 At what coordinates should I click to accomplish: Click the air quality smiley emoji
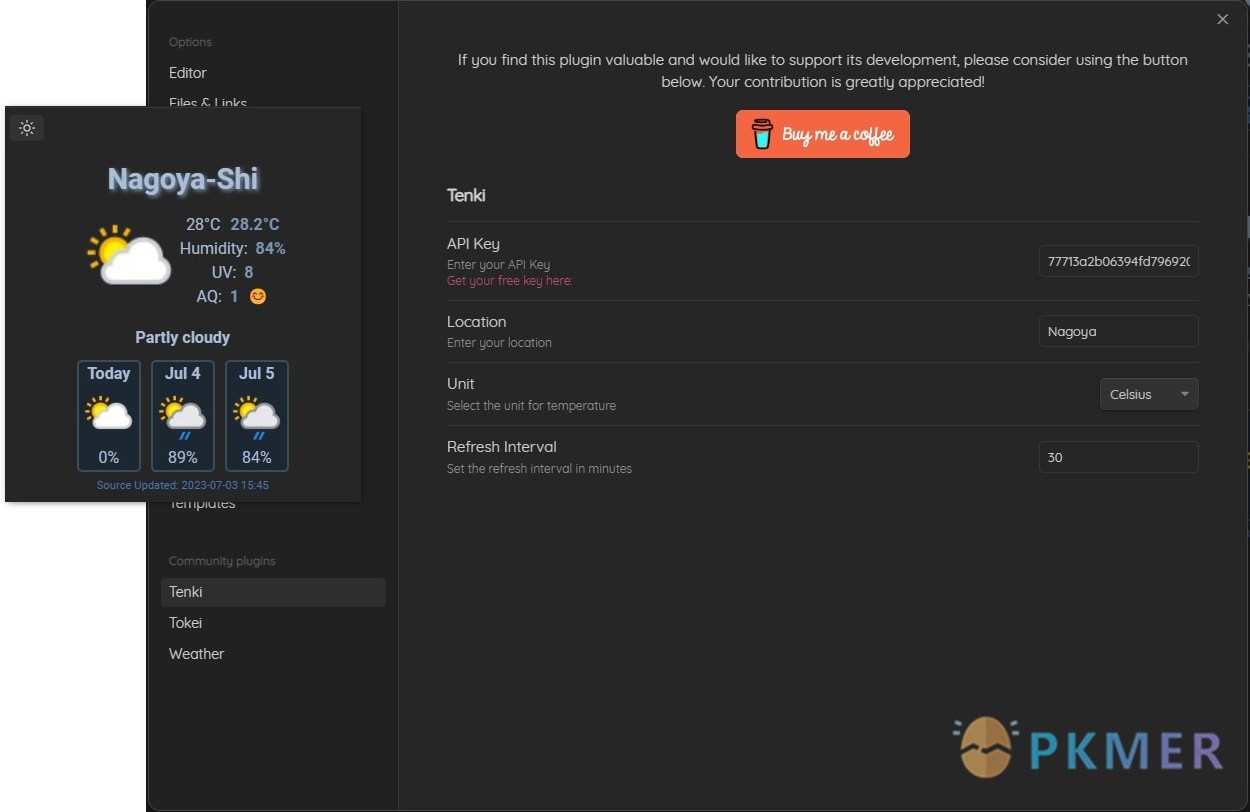pos(258,297)
